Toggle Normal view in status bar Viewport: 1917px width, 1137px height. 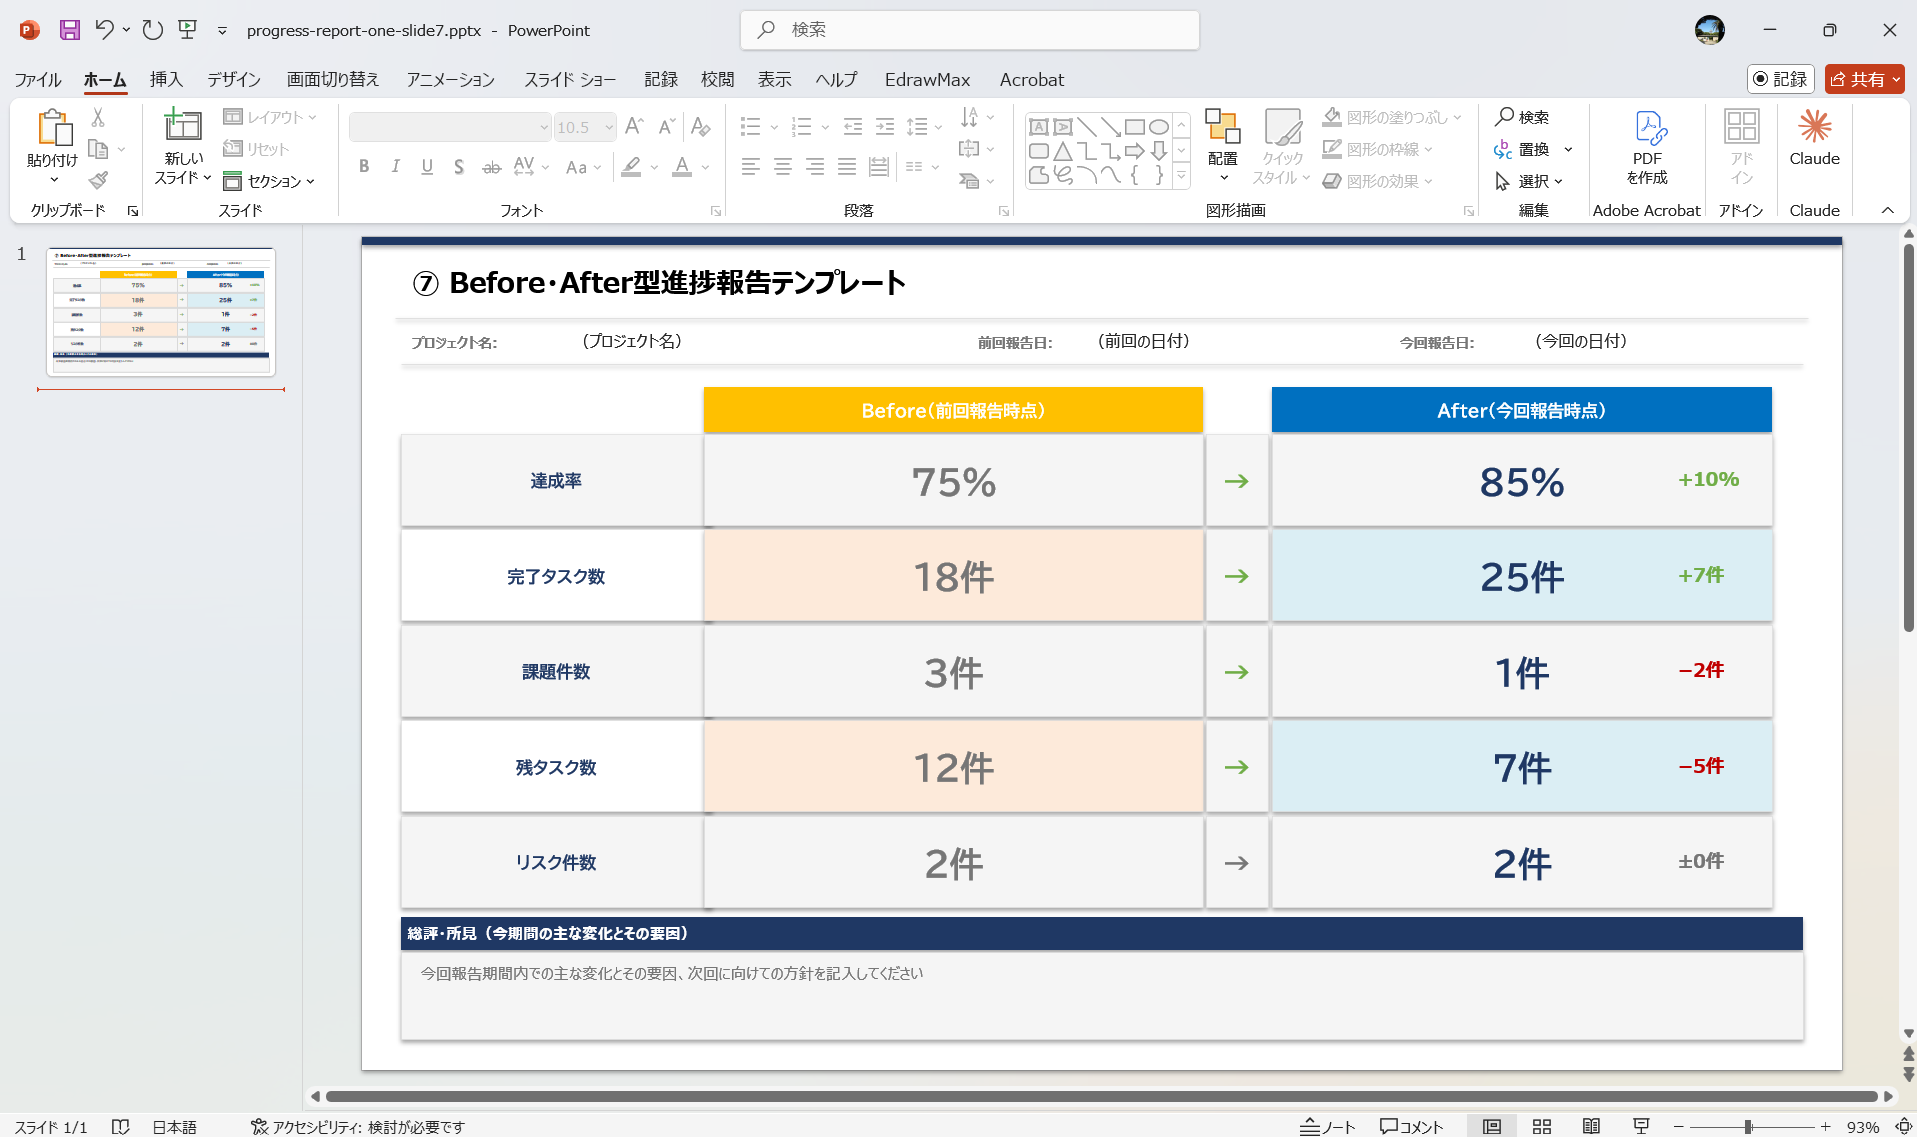[1492, 1126]
